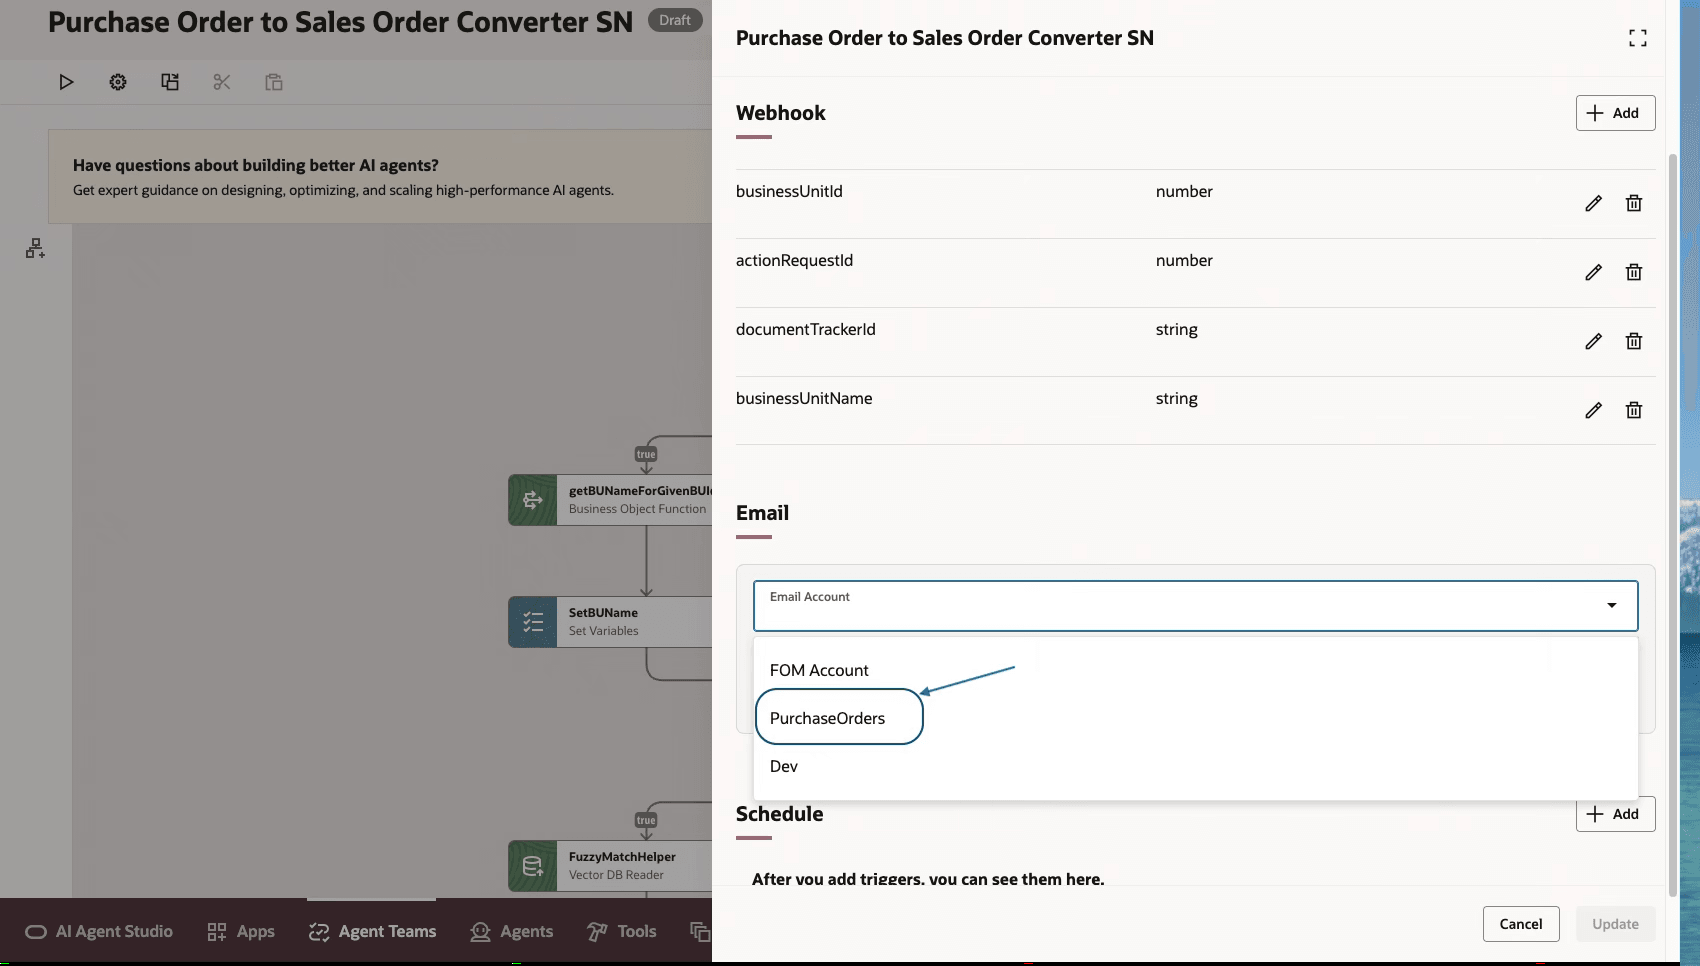Open the Email Account dropdown arrow
The height and width of the screenshot is (966, 1700).
click(1612, 605)
